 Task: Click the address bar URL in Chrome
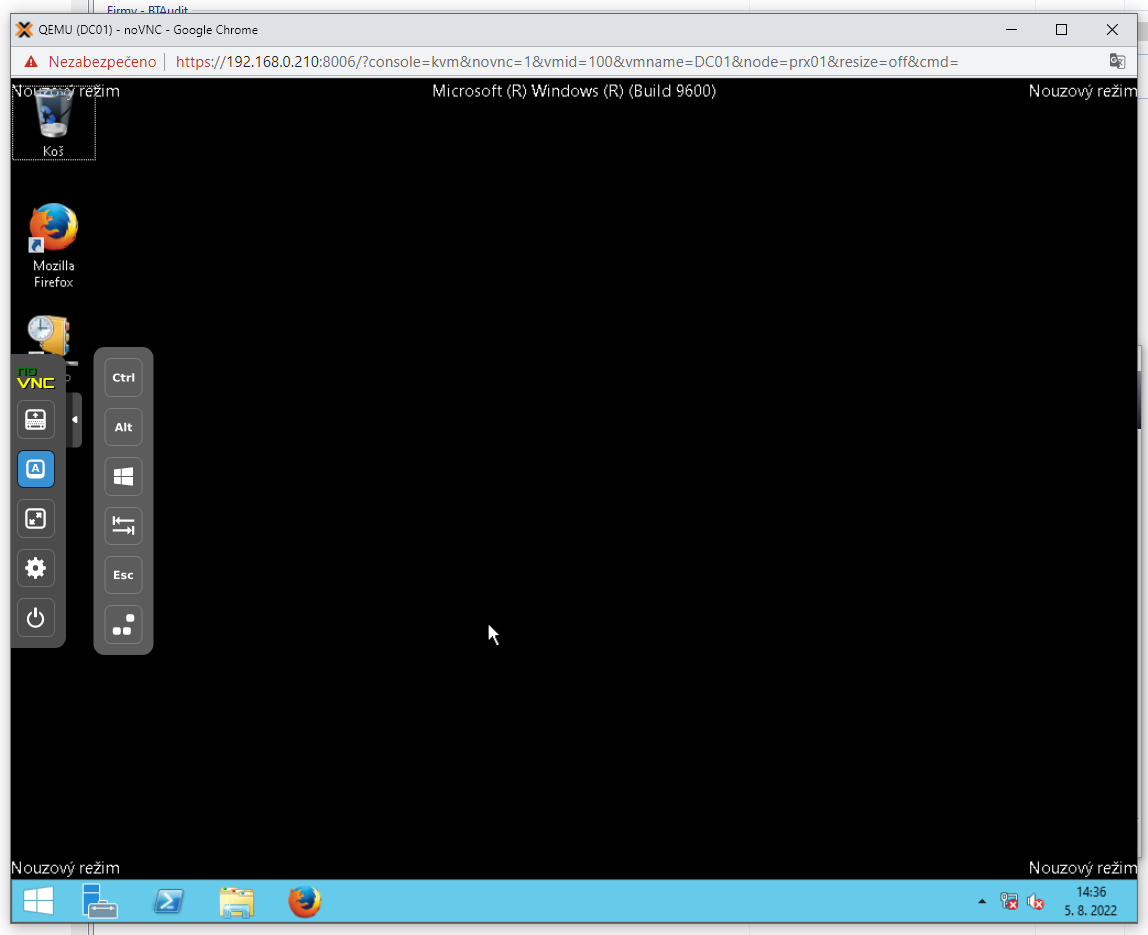(x=566, y=61)
